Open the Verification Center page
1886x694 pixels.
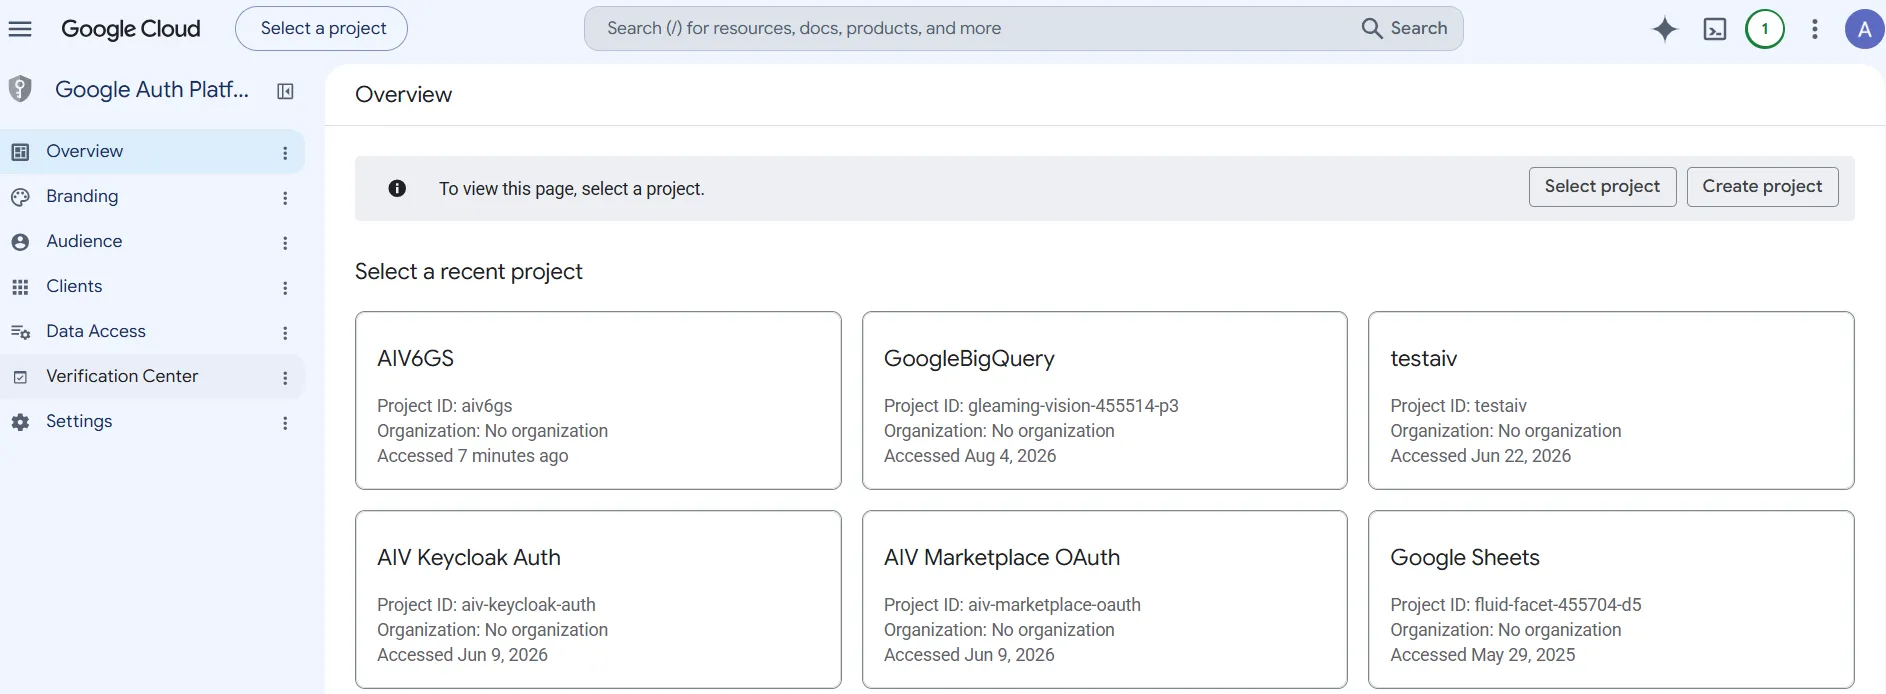click(152, 377)
